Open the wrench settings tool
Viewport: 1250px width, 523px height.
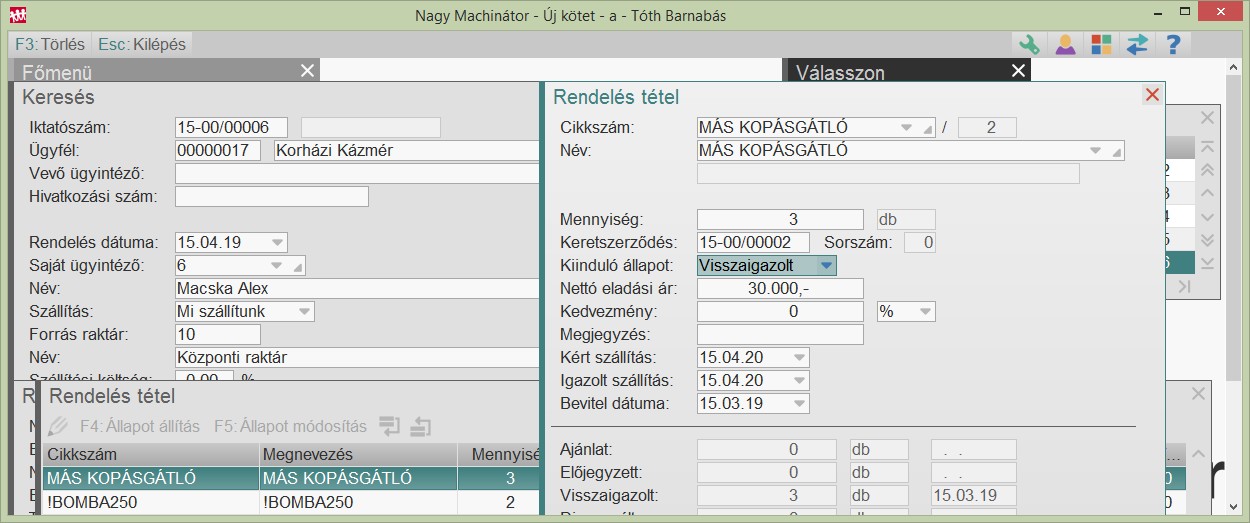[1029, 44]
